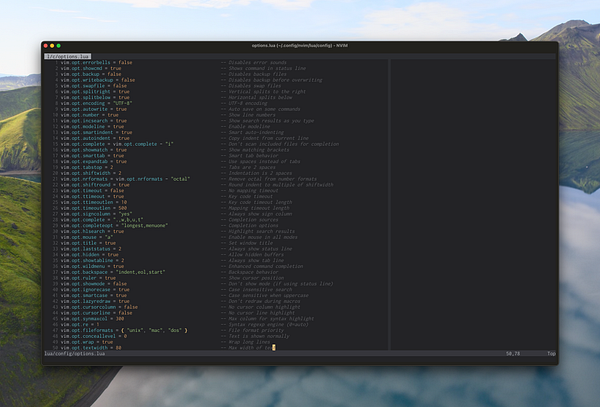Image resolution: width=600 pixels, height=407 pixels.
Task: Click the "i" string on the complete line
Action: pyautogui.click(x=169, y=144)
